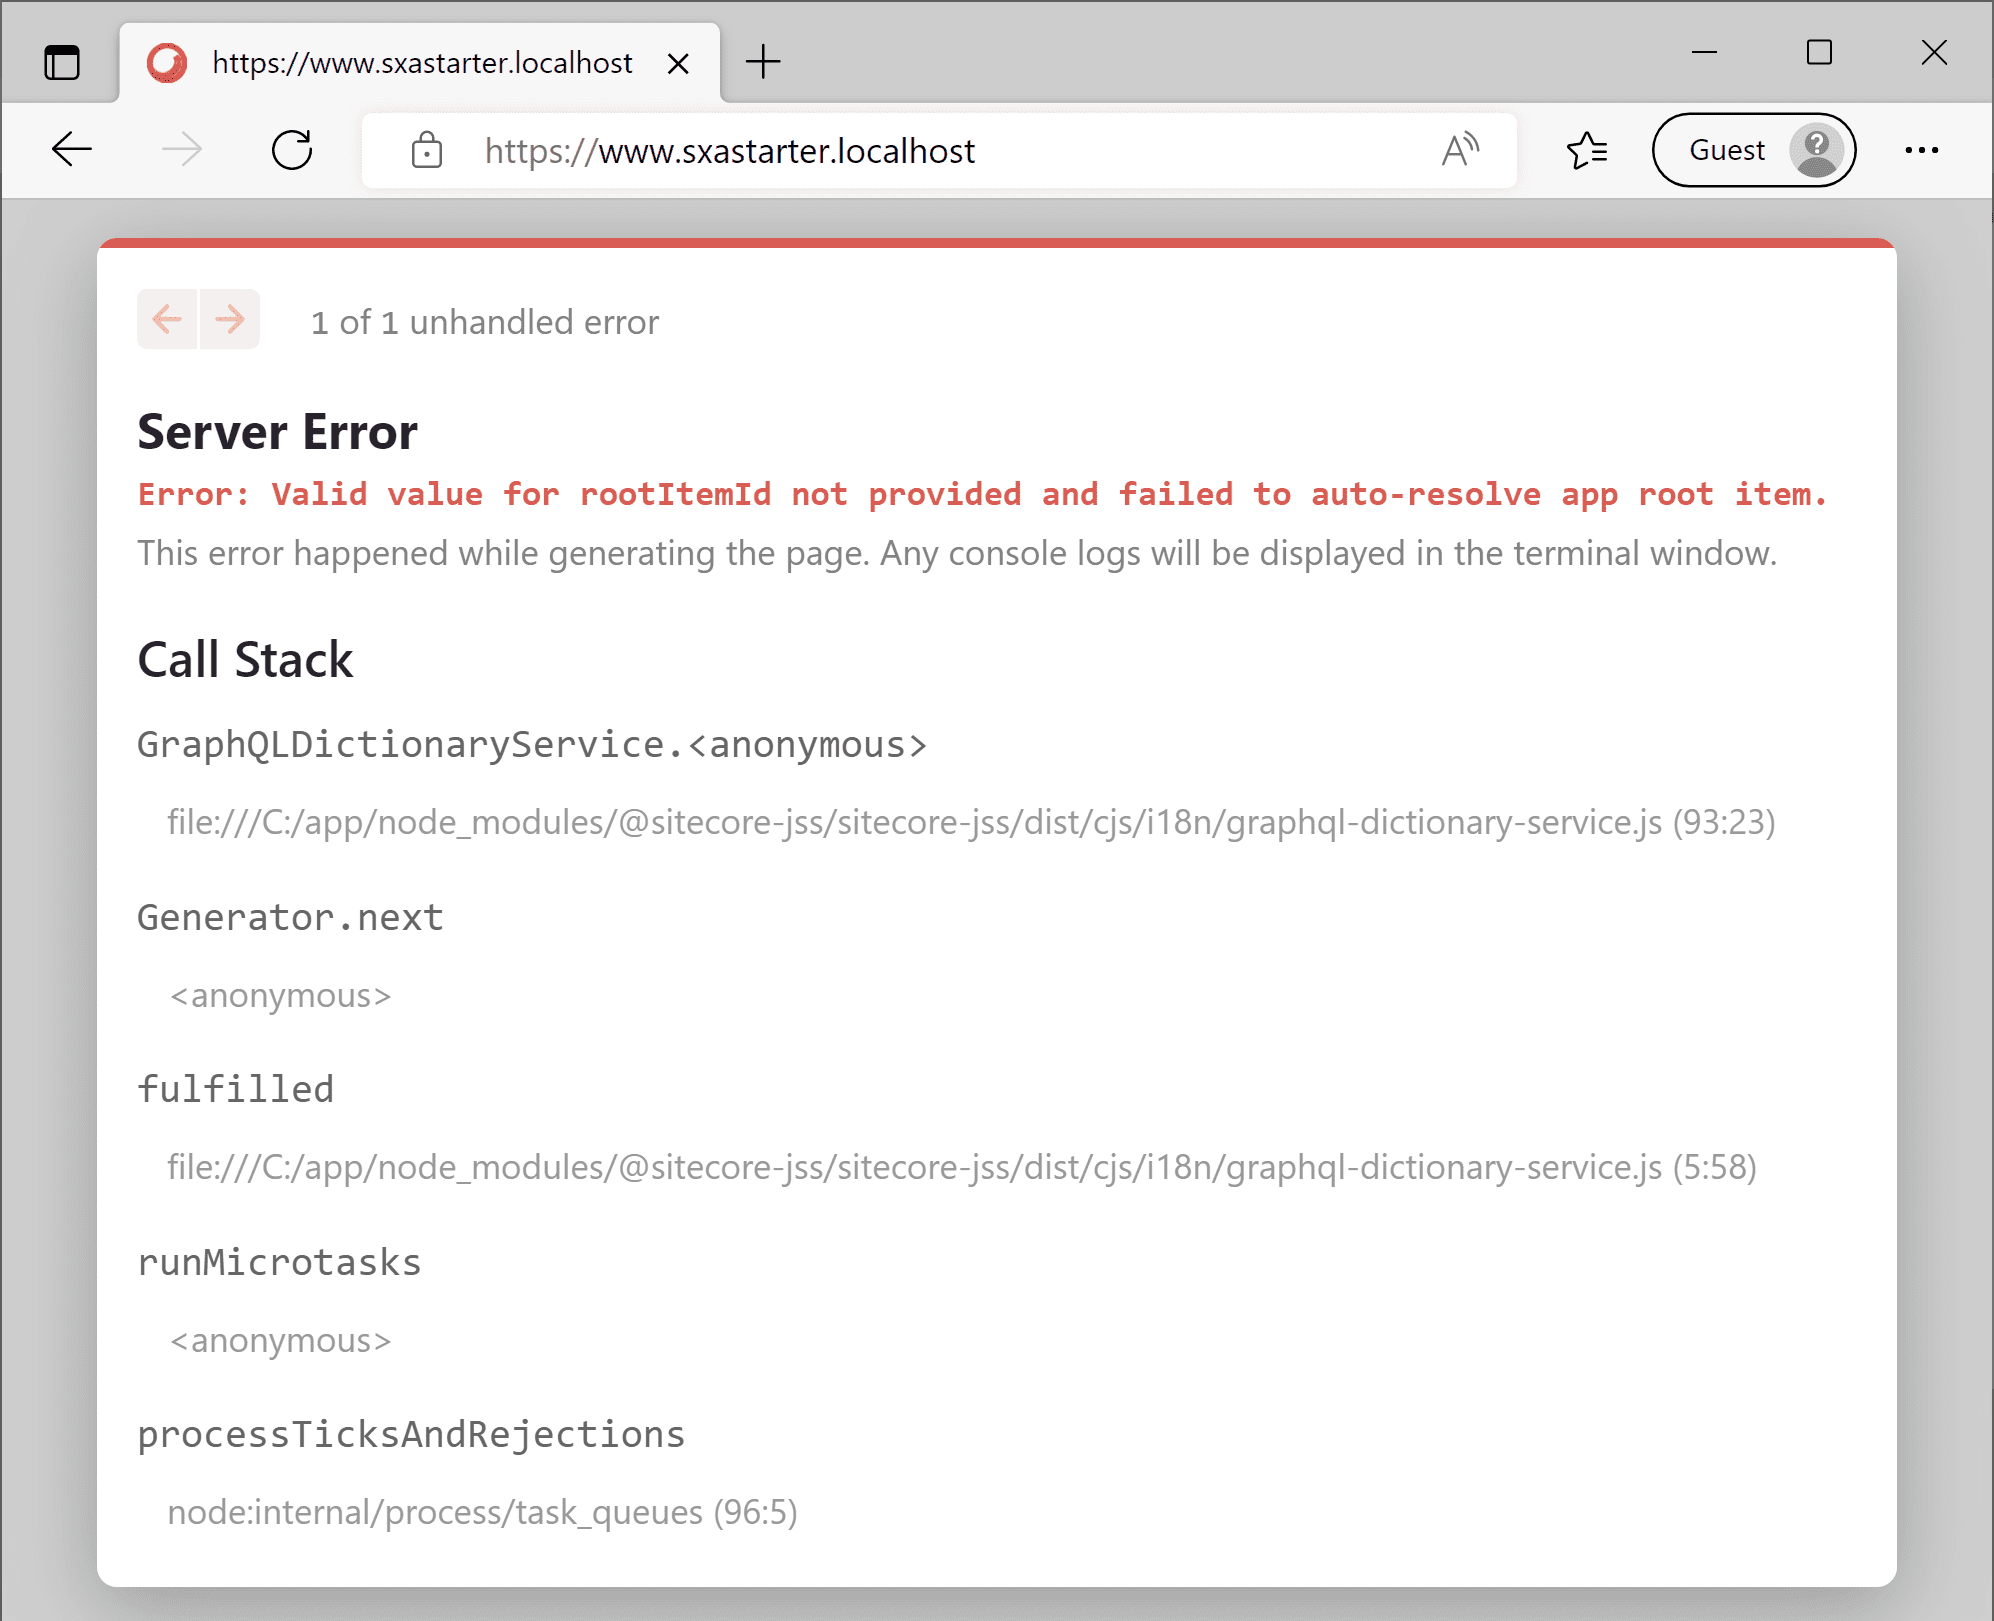Screen dimensions: 1994x1621
Task: Open the Guest profile button
Action: pyautogui.click(x=1753, y=150)
